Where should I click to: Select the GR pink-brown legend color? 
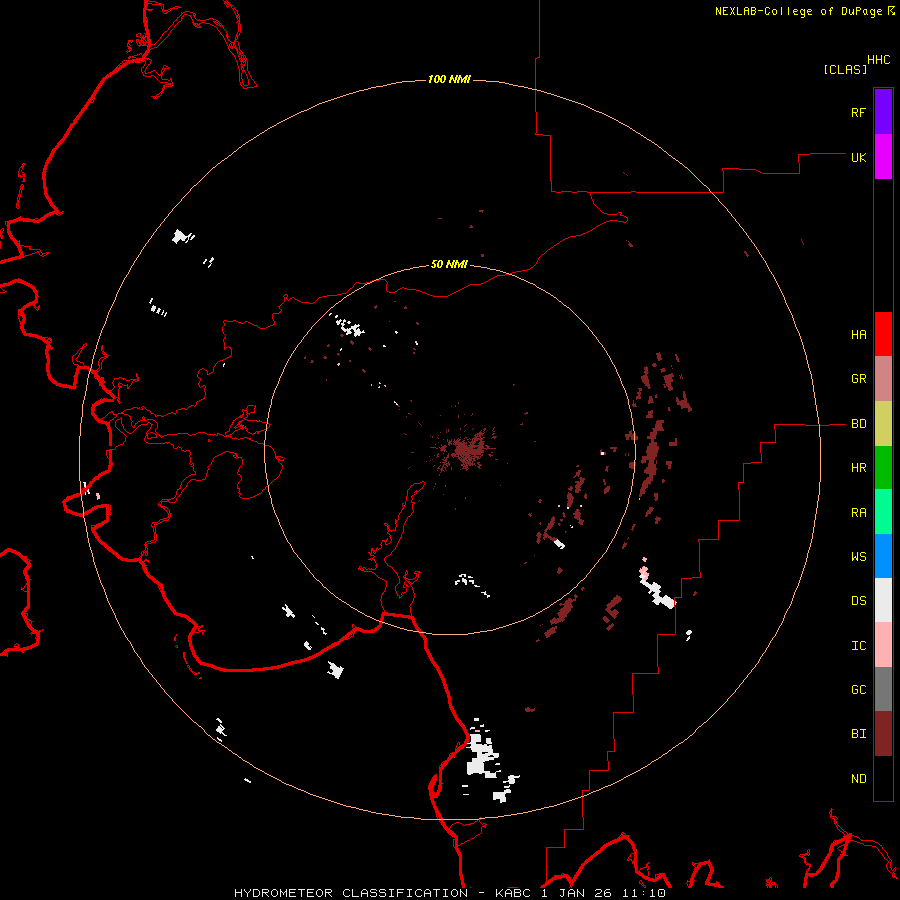(883, 379)
